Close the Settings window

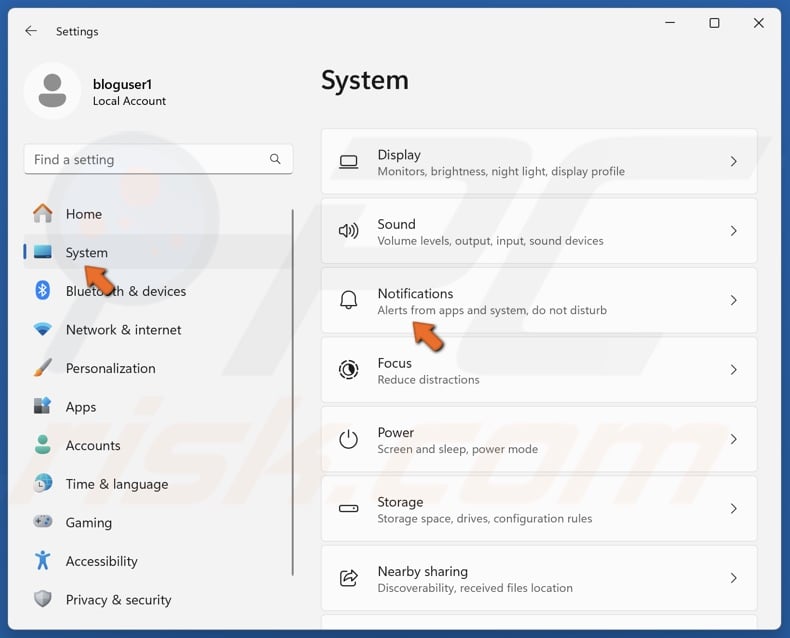coord(758,23)
